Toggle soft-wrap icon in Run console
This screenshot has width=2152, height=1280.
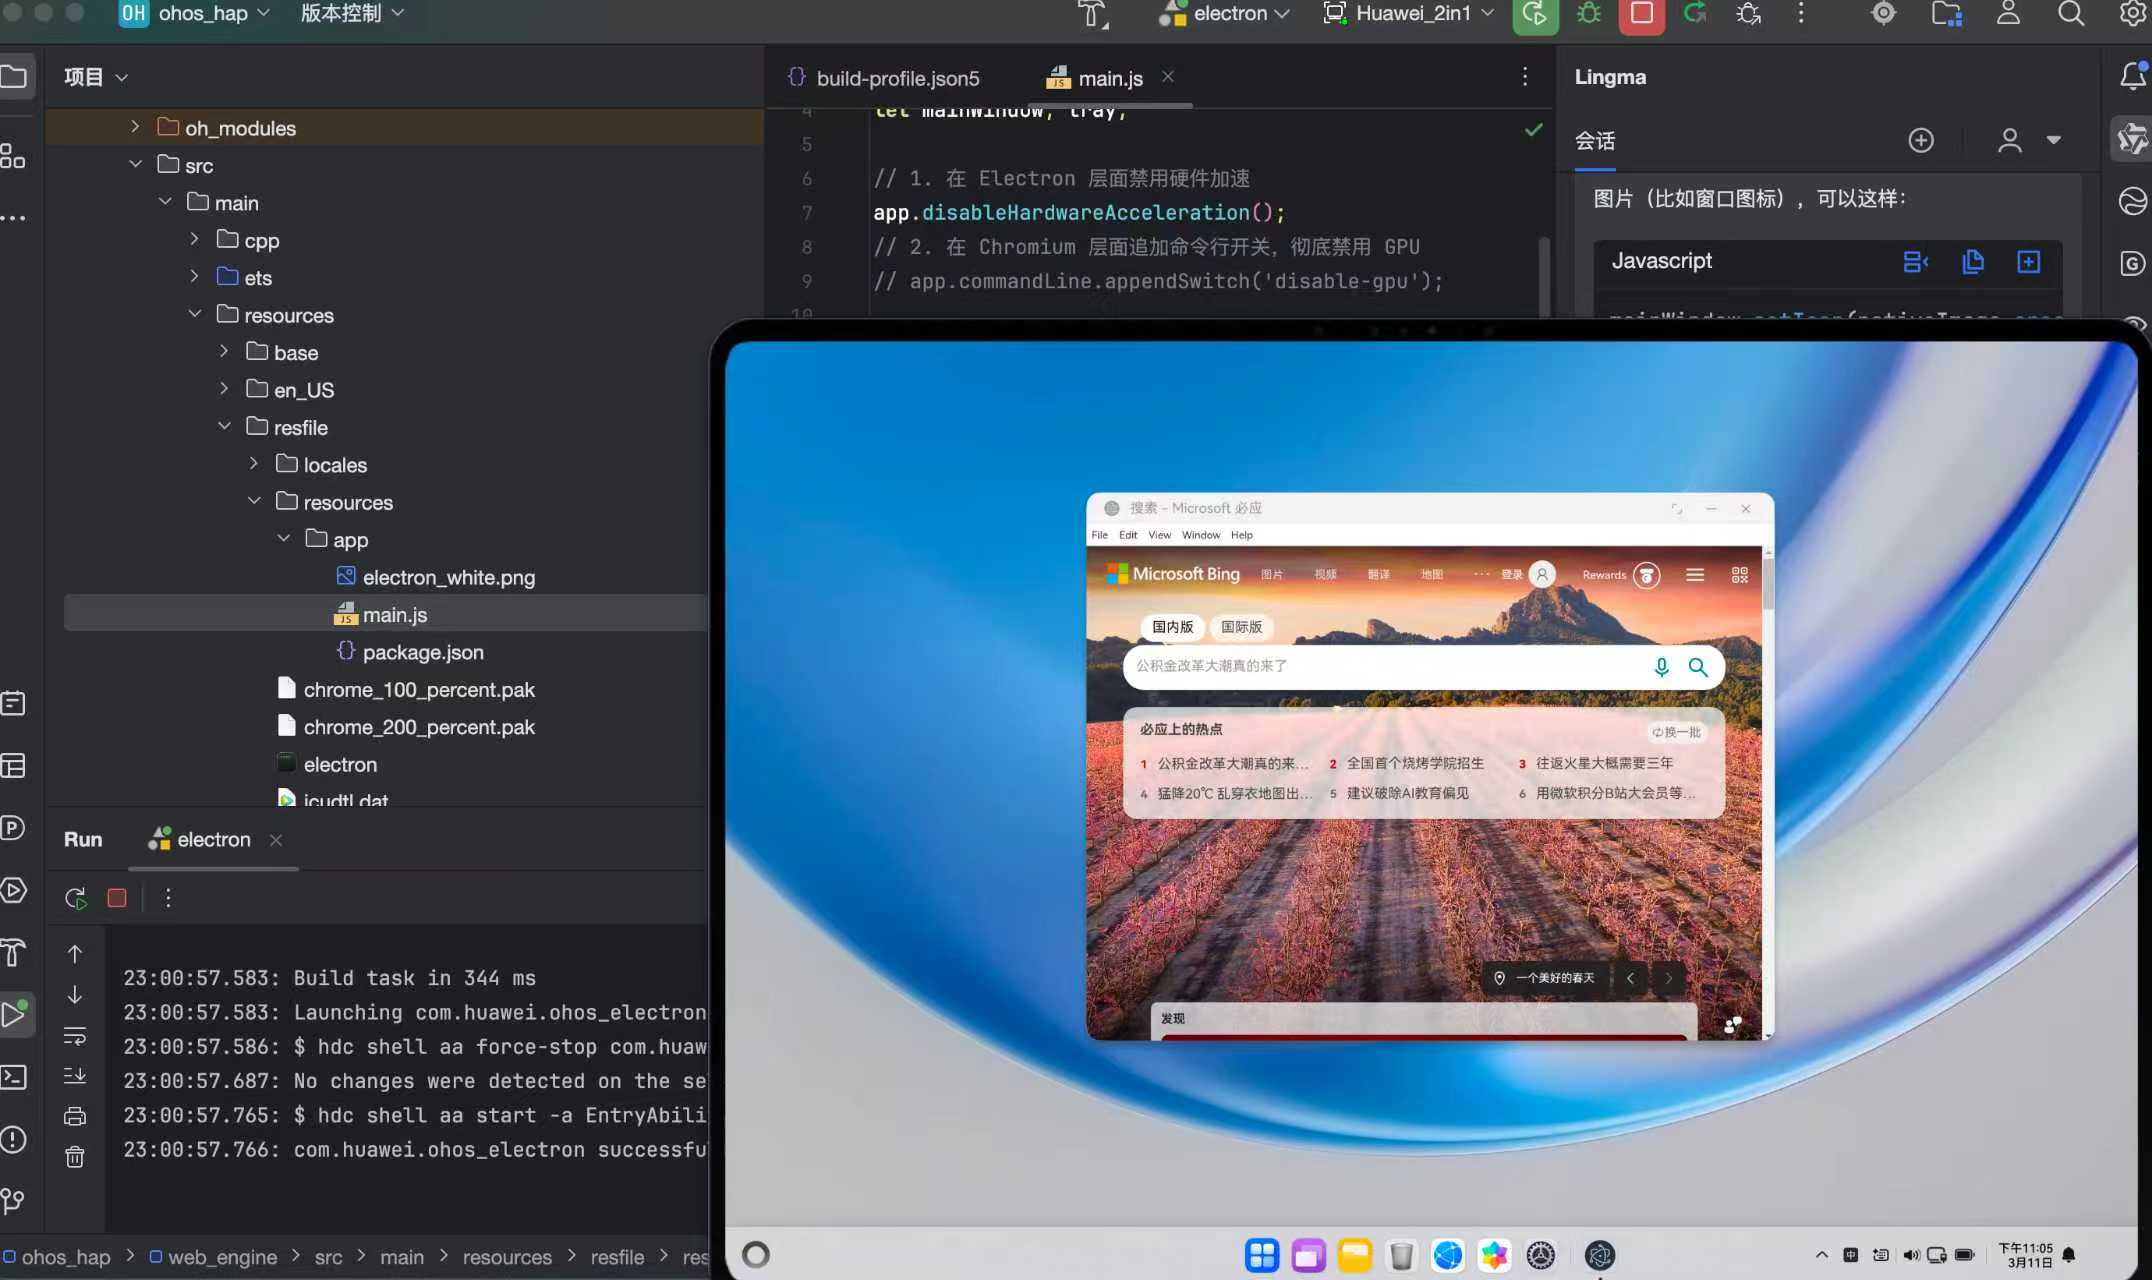75,1036
